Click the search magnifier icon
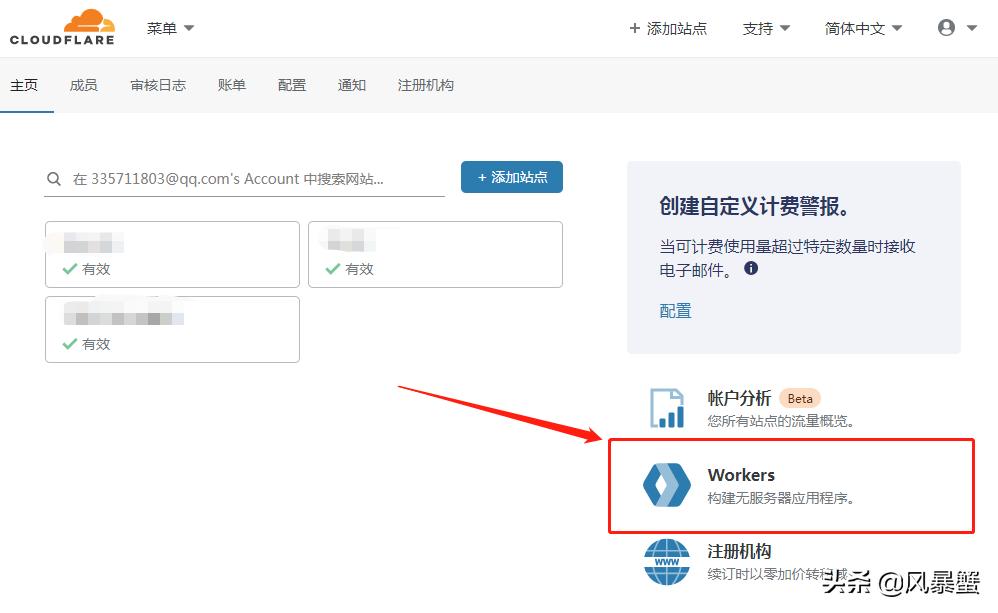This screenshot has height=613, width=998. [x=53, y=177]
